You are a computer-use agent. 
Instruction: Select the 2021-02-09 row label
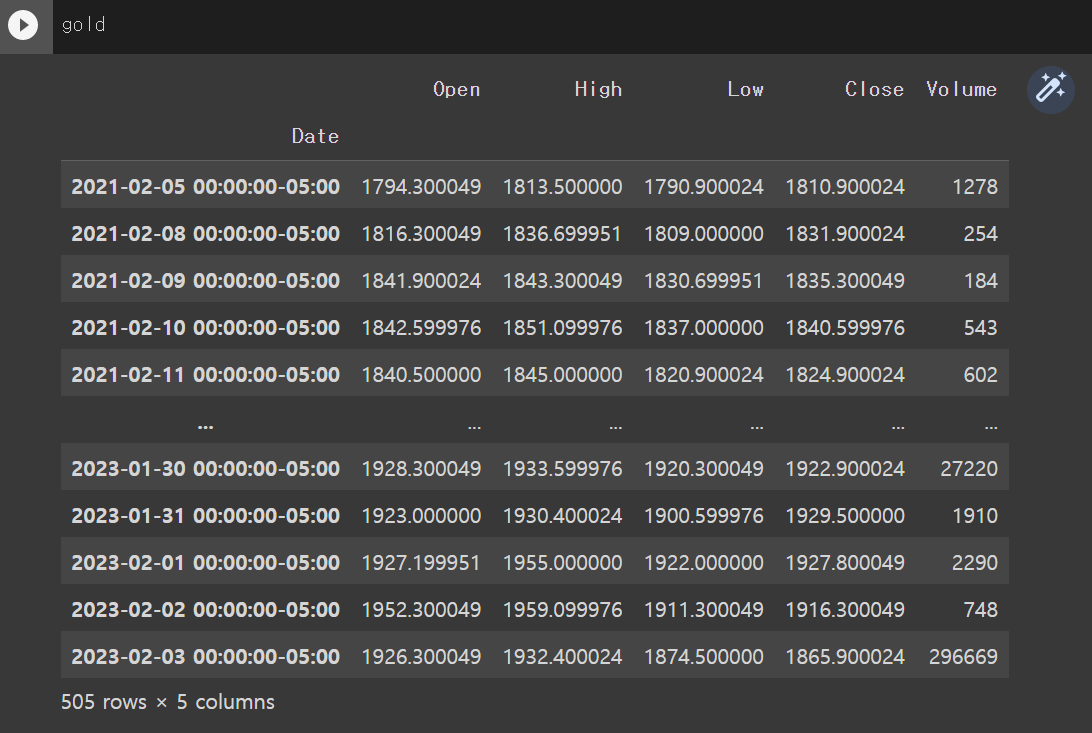click(x=205, y=281)
